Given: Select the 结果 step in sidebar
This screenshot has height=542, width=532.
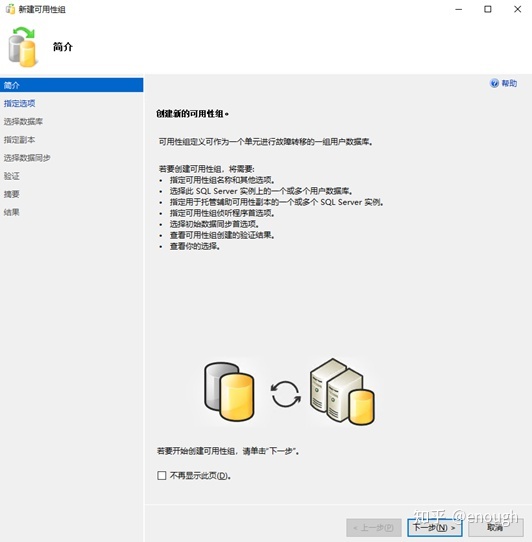Looking at the screenshot, I should (x=11, y=212).
